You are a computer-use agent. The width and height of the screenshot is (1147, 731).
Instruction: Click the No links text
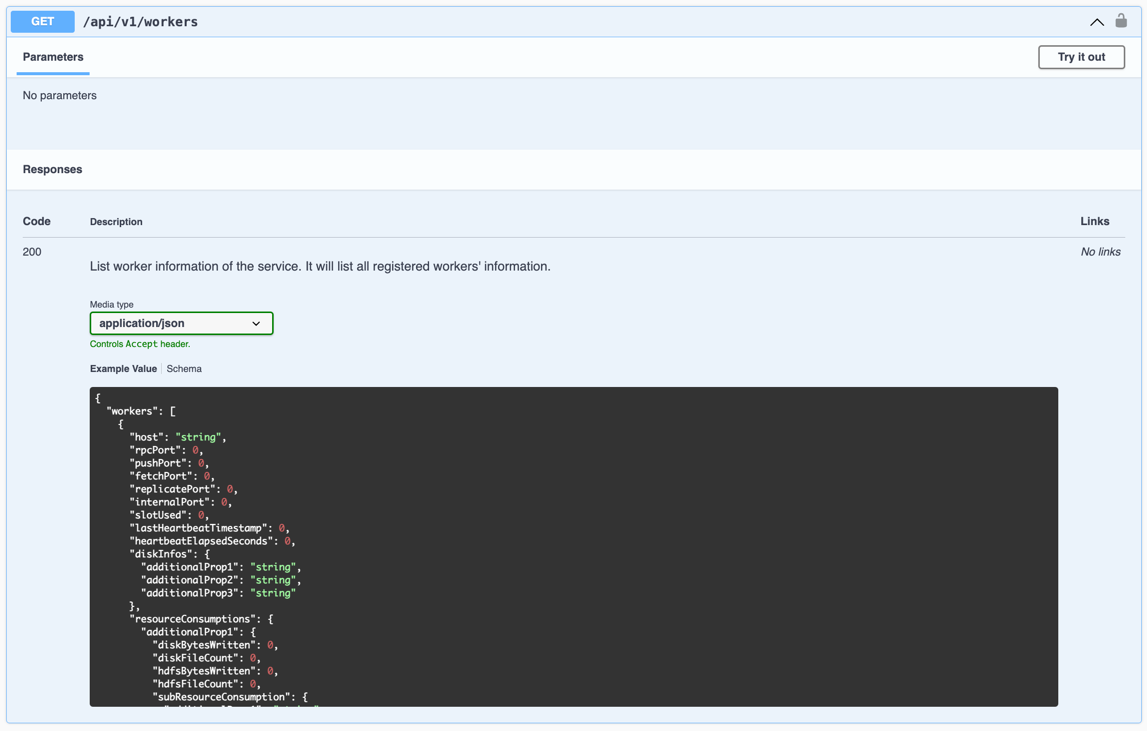[1100, 252]
